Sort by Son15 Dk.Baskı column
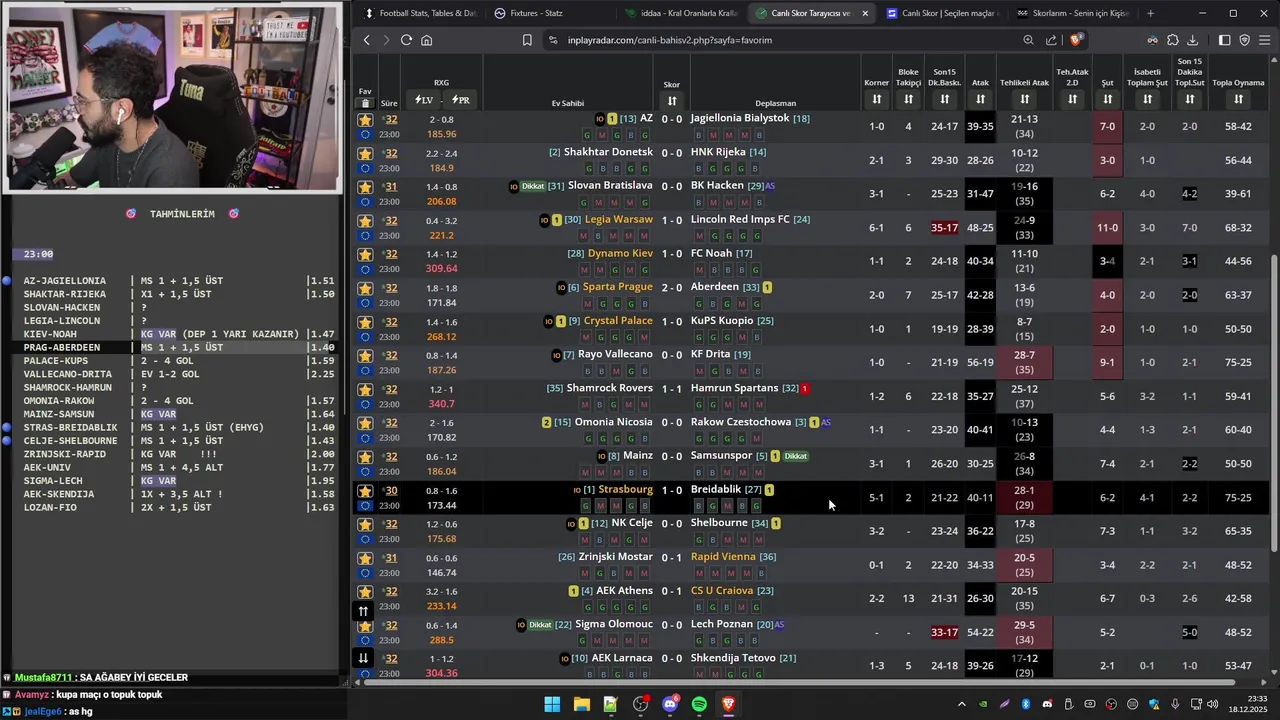This screenshot has width=1280, height=720. (x=944, y=99)
